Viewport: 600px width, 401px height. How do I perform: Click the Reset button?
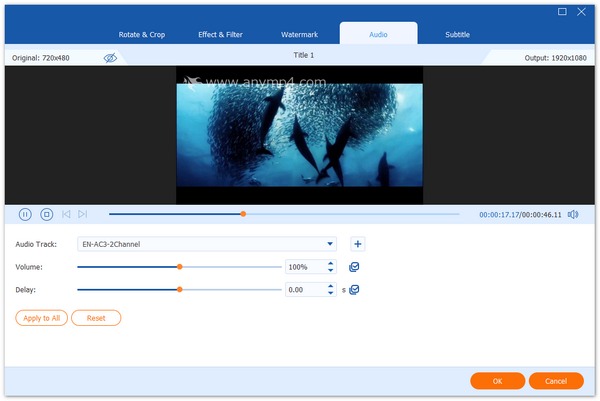point(96,318)
